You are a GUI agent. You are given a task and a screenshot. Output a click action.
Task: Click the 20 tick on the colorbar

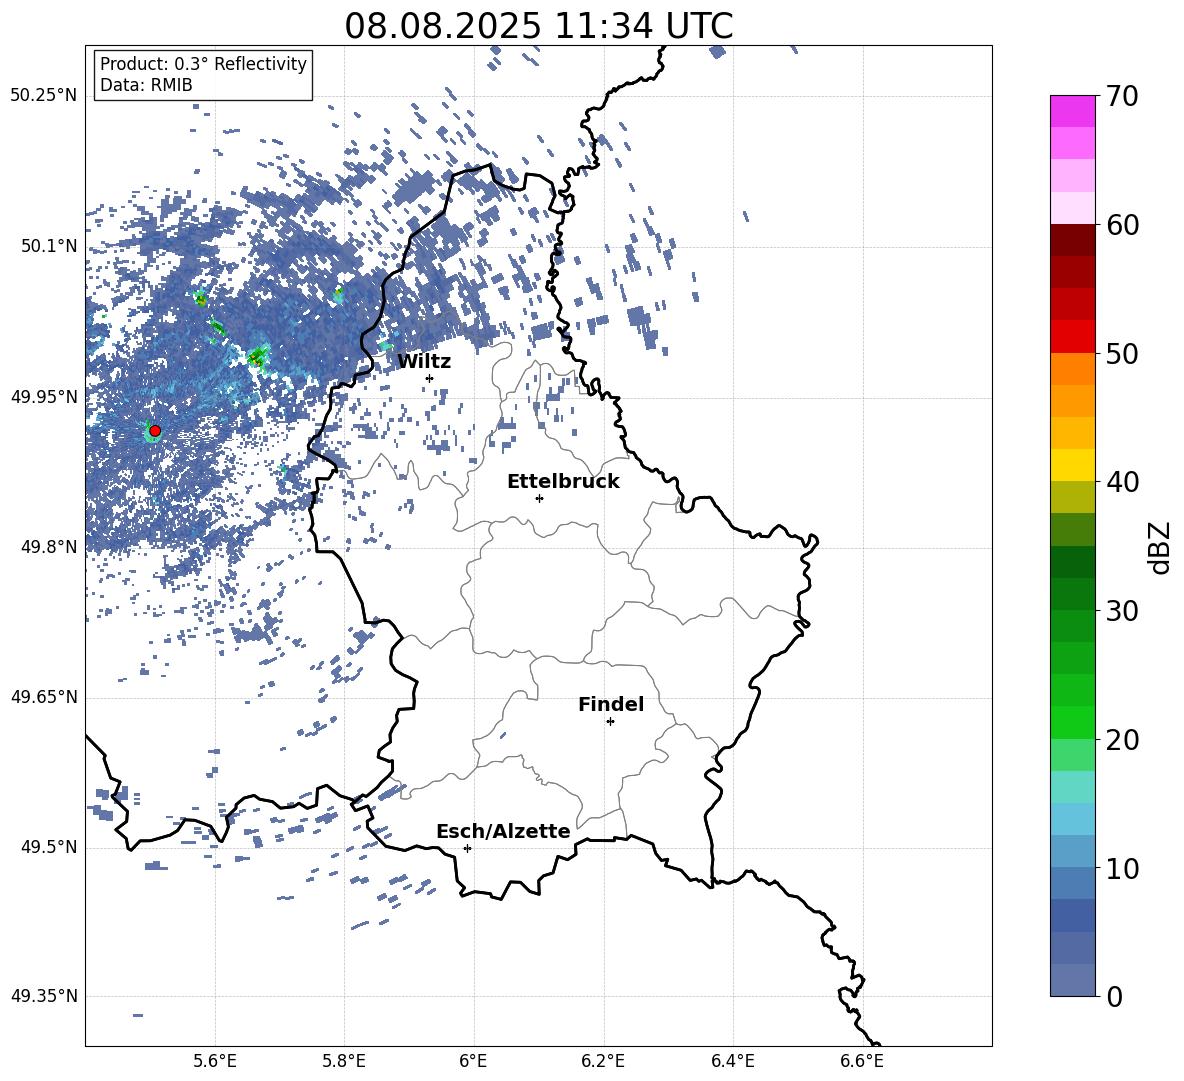click(1122, 740)
